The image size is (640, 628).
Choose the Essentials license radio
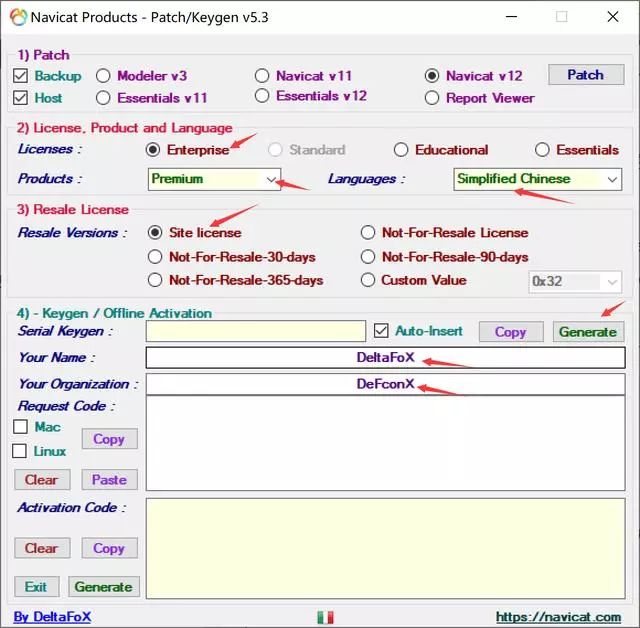(542, 150)
